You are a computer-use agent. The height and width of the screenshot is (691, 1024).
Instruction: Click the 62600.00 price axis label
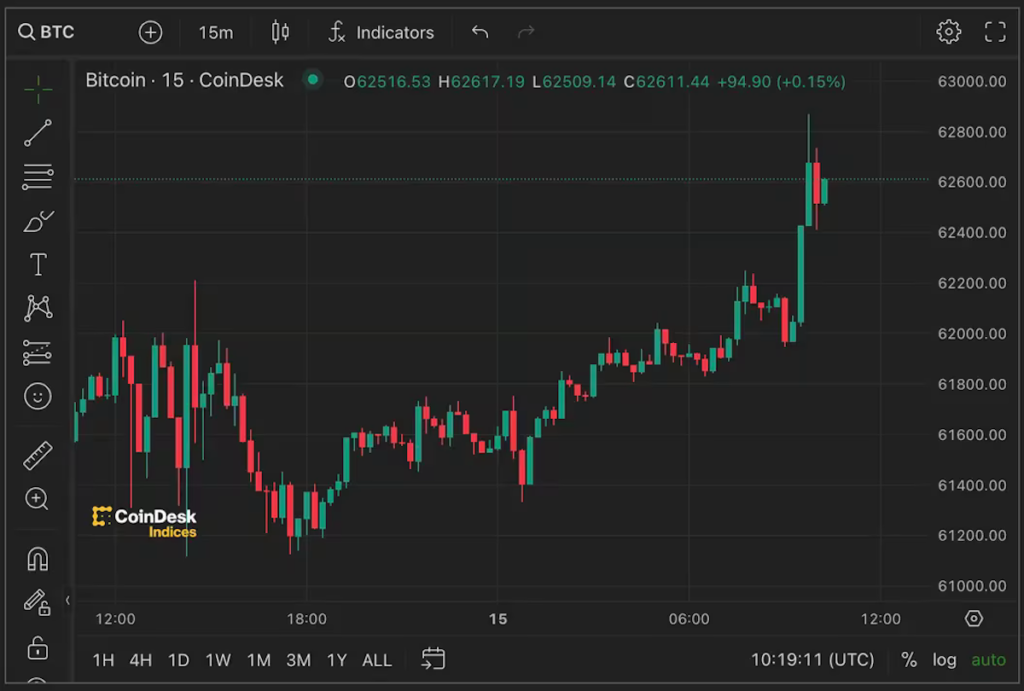click(x=972, y=182)
